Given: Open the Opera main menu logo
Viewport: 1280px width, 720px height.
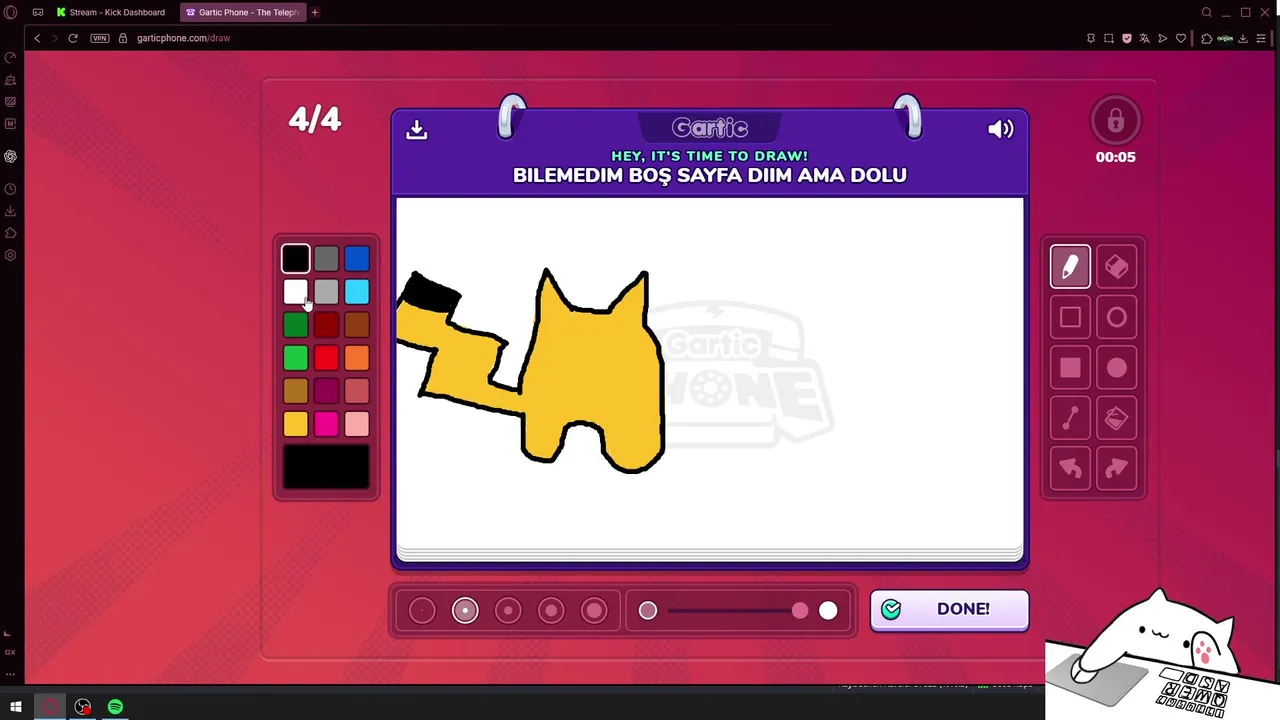Looking at the screenshot, I should pyautogui.click(x=11, y=12).
